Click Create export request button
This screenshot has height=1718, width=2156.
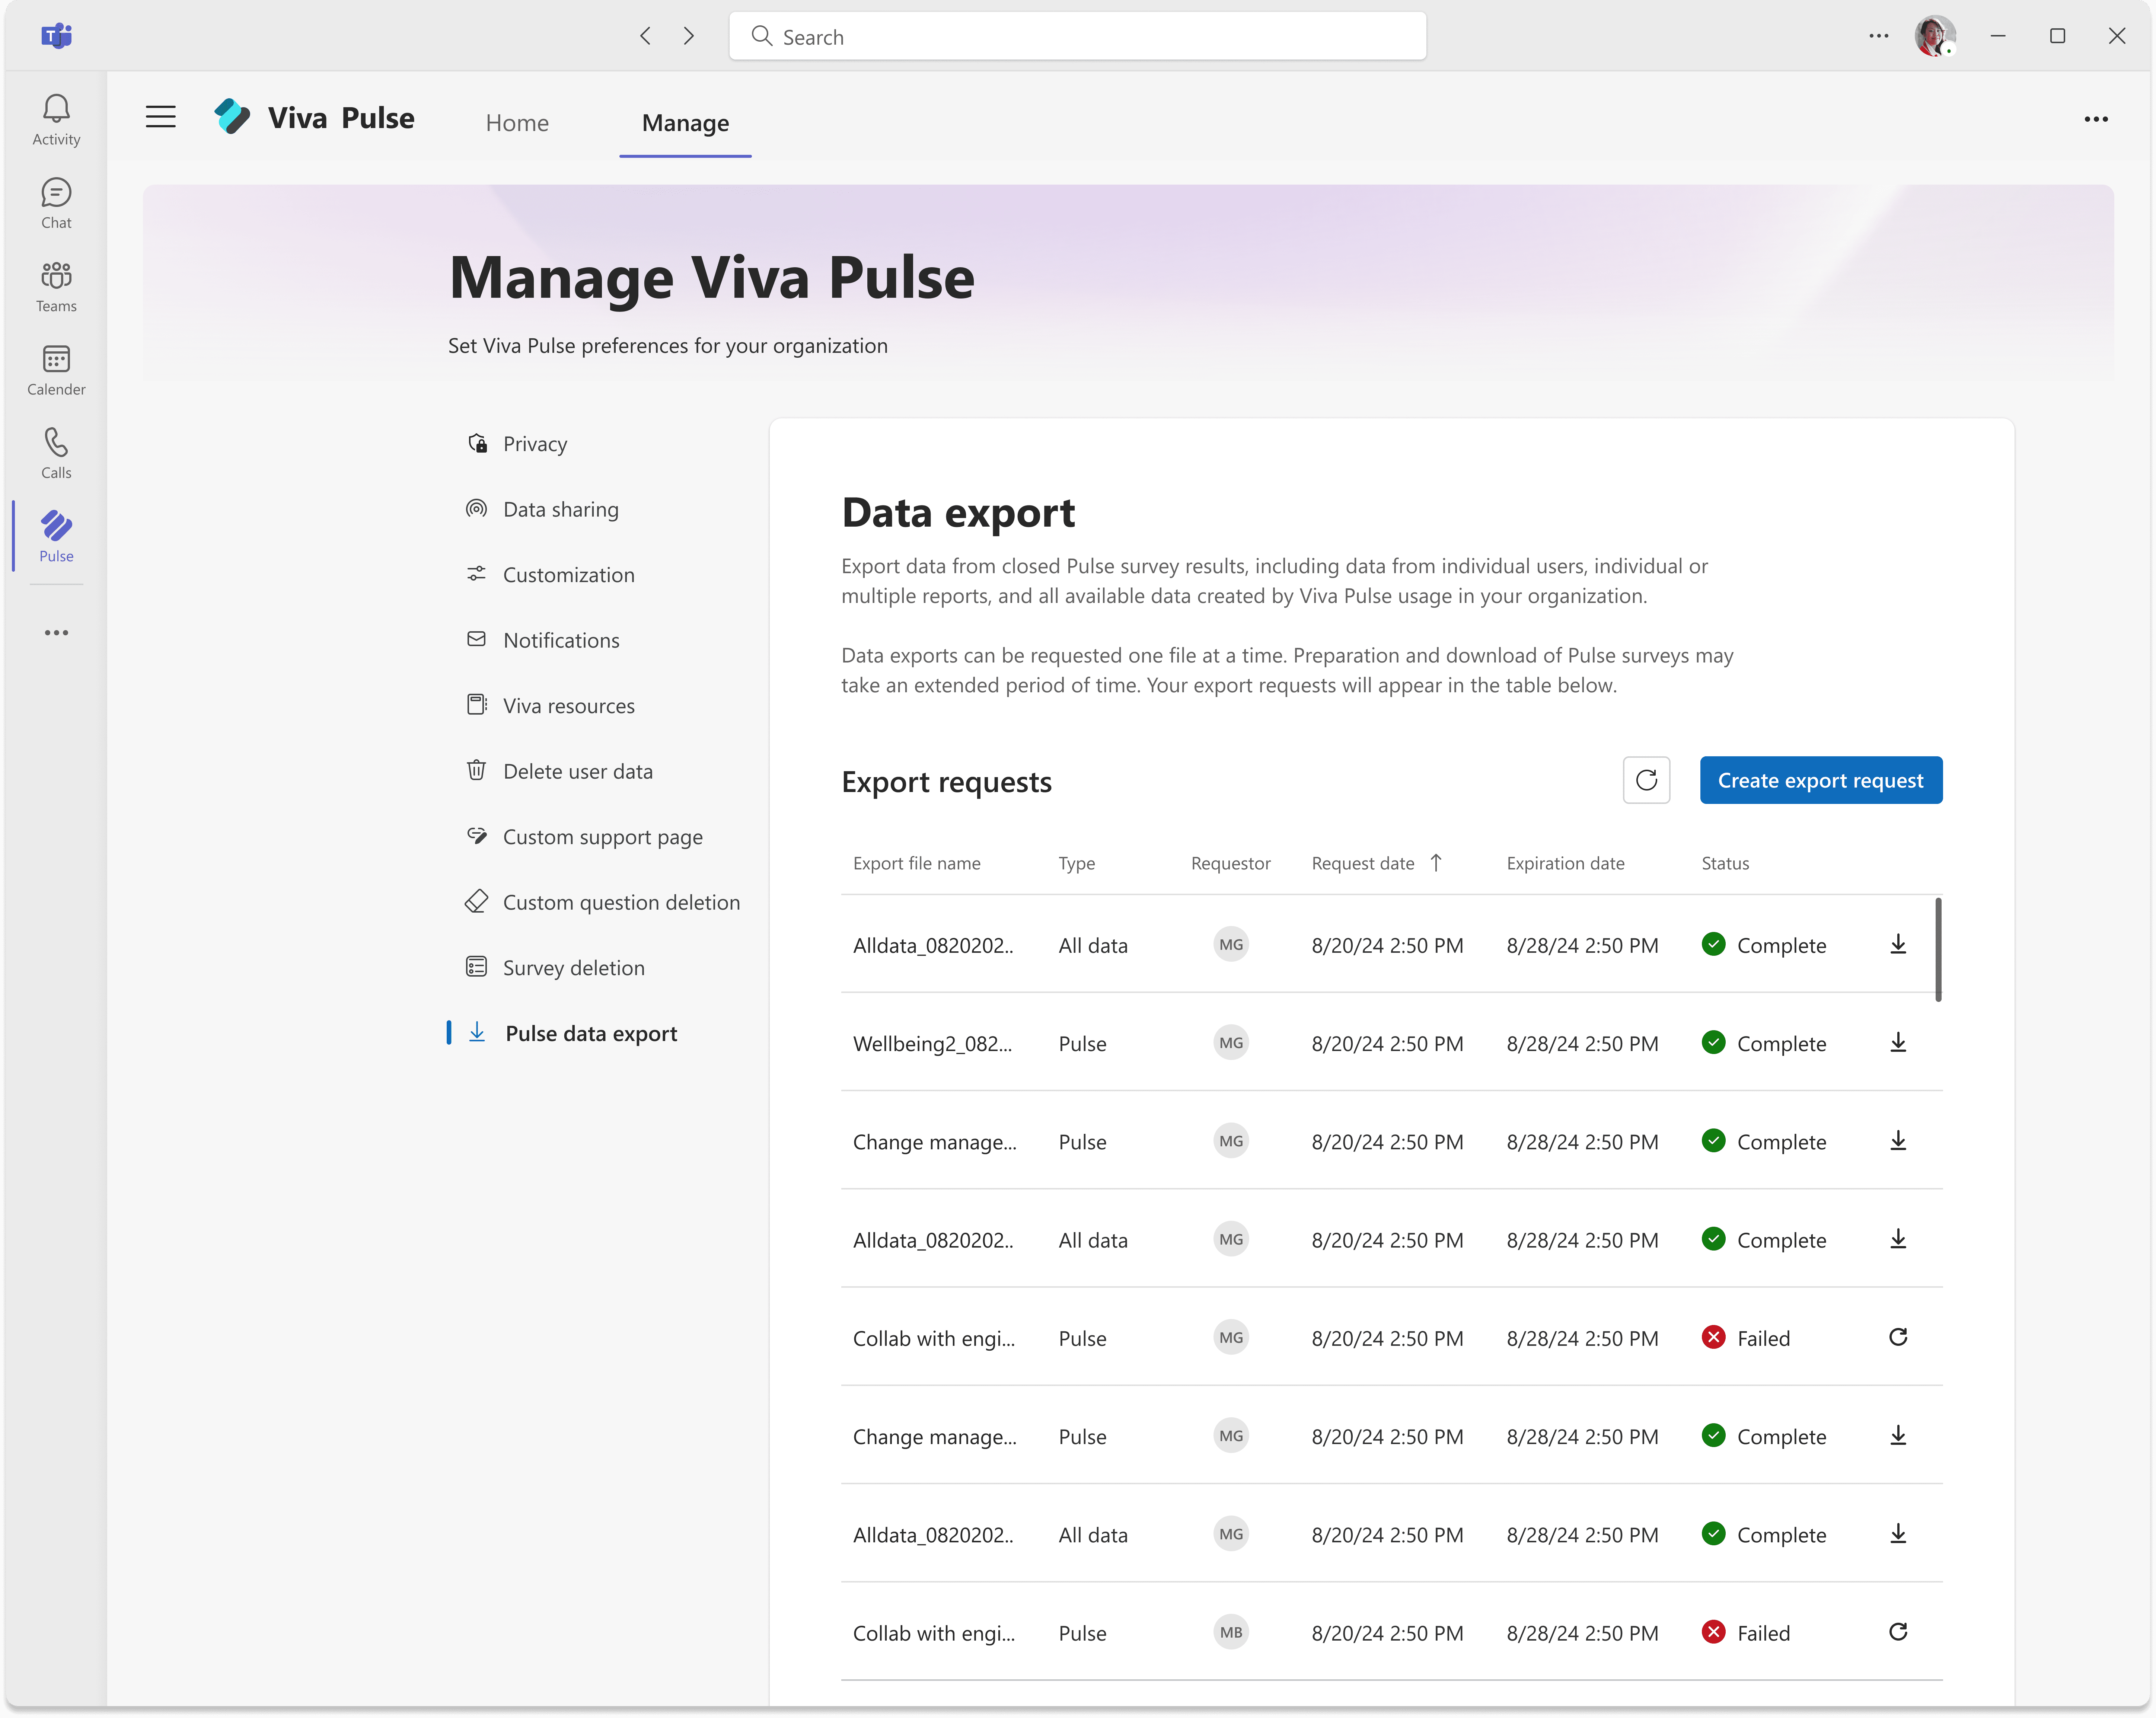(1820, 780)
